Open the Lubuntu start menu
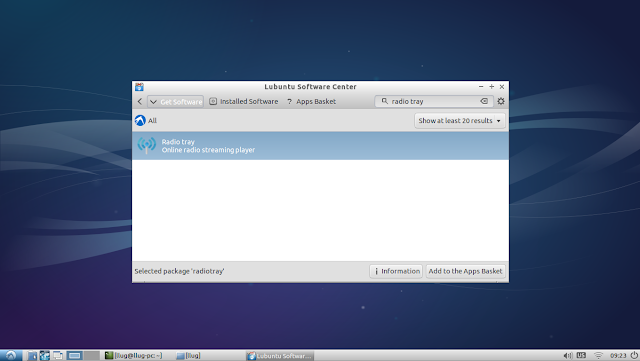The height and width of the screenshot is (361, 640). (x=11, y=355)
